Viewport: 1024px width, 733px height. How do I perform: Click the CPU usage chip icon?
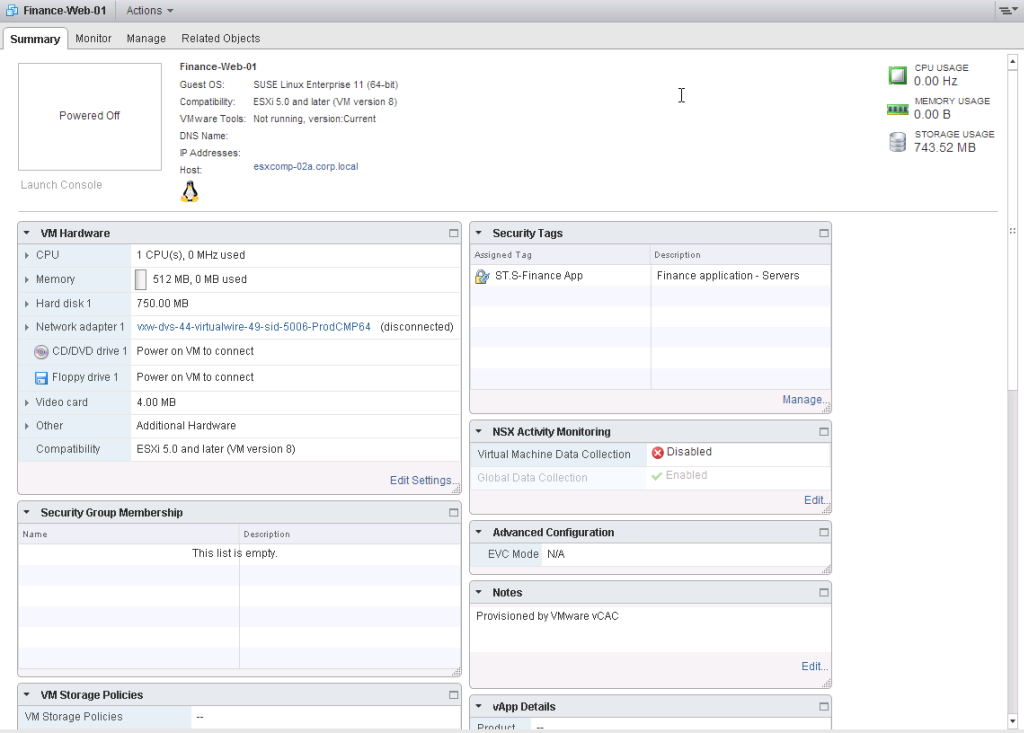(897, 75)
